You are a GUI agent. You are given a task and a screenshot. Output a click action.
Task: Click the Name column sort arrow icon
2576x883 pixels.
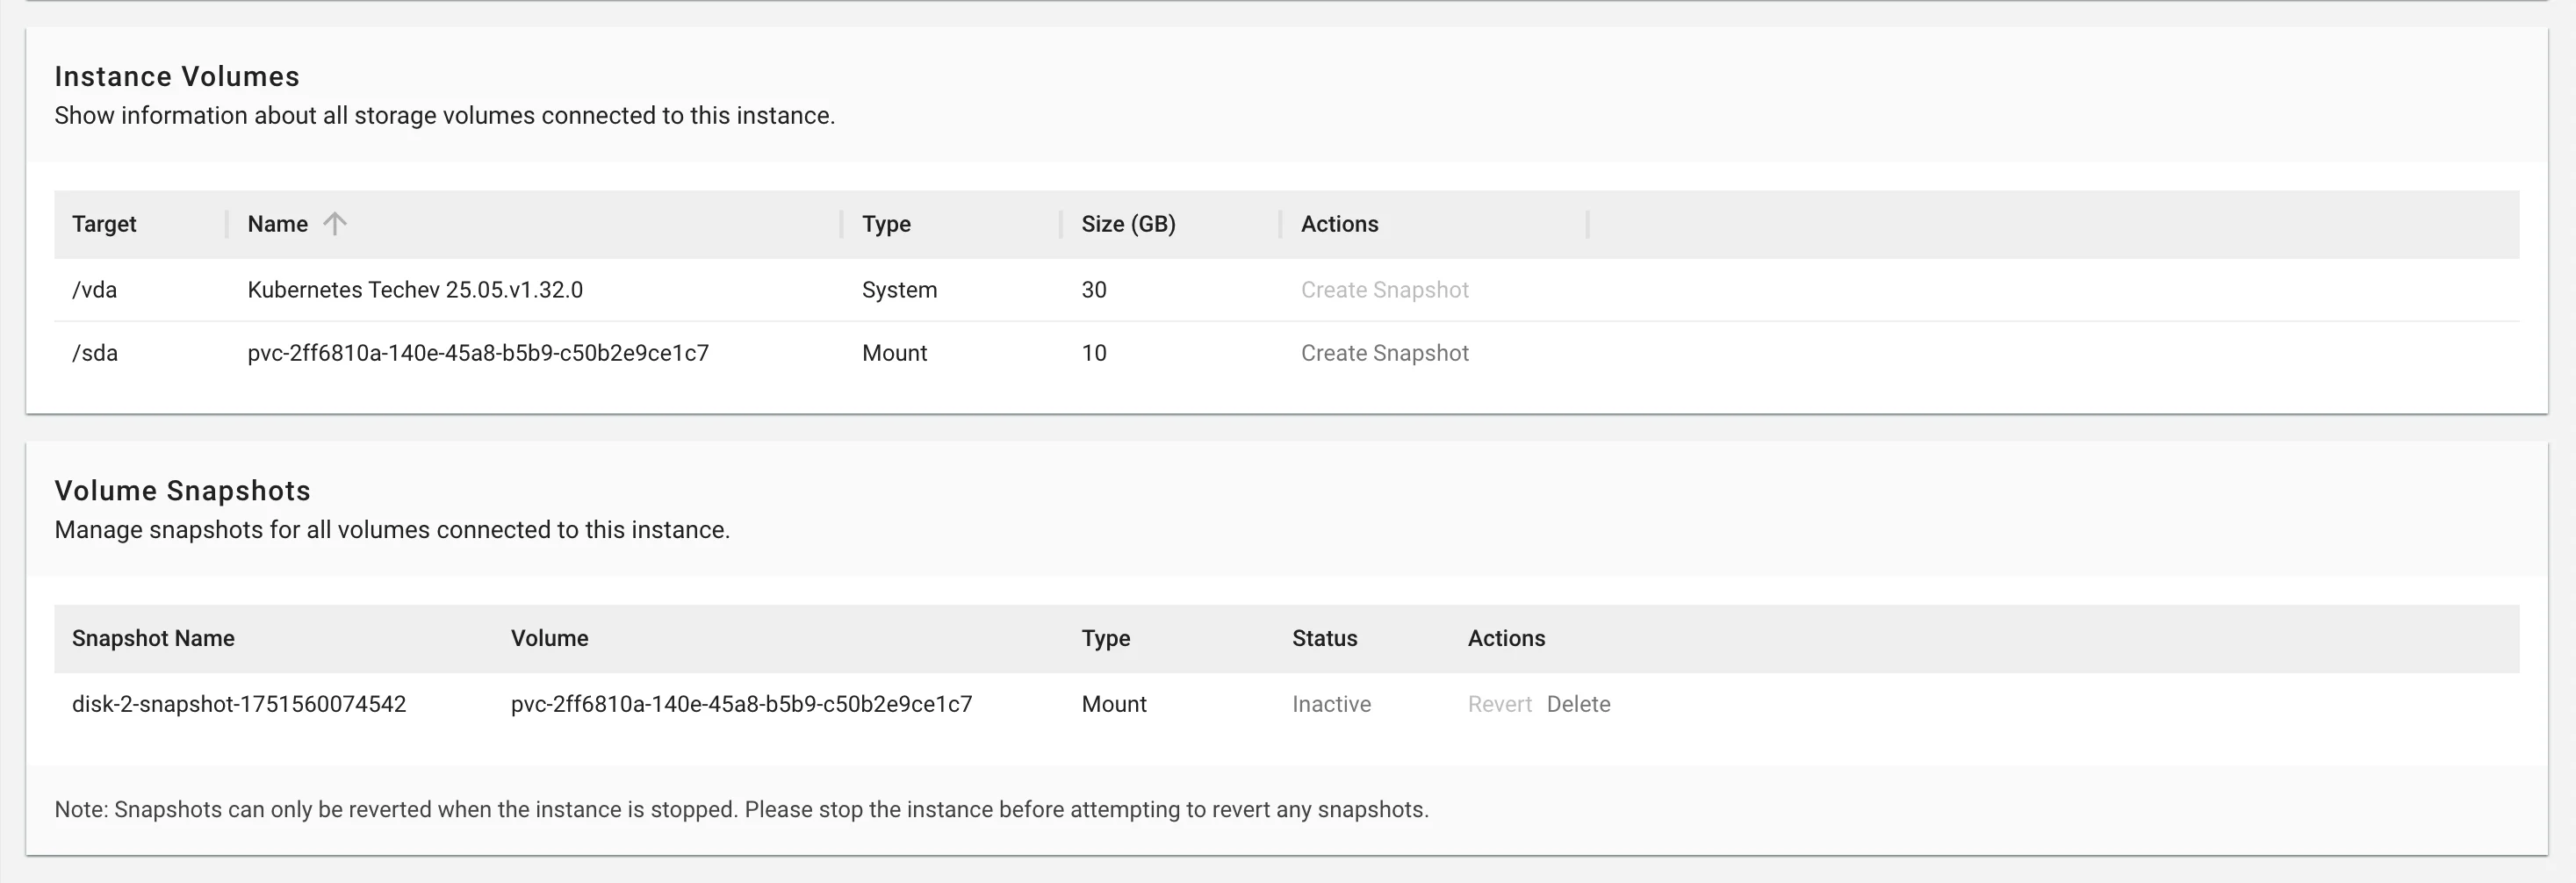click(335, 224)
